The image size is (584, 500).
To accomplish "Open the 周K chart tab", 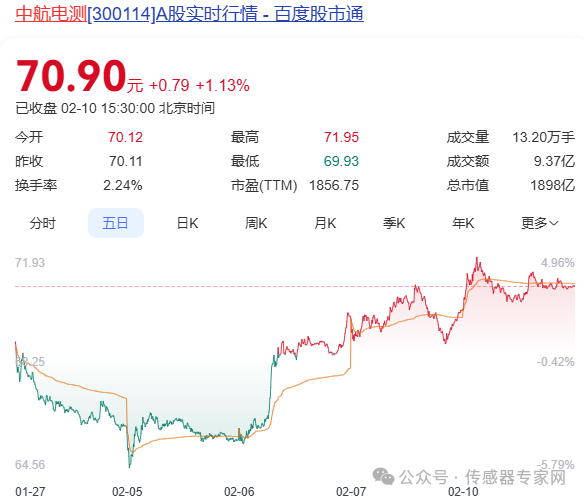I will coord(256,223).
